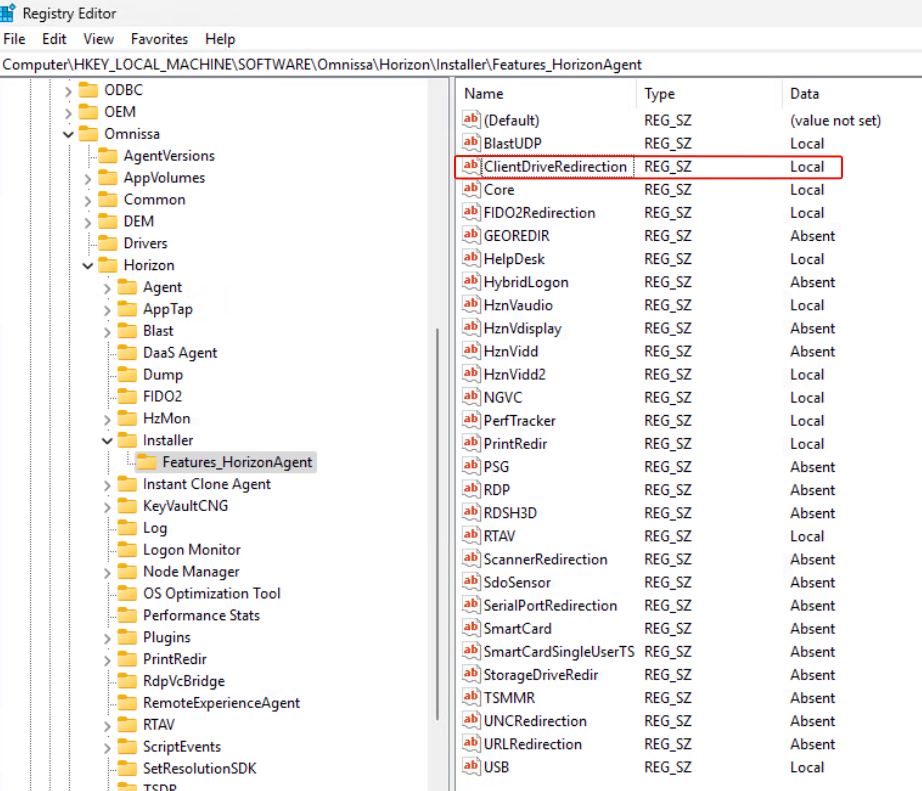Collapse the Installer key
922x791 pixels.
(x=107, y=441)
